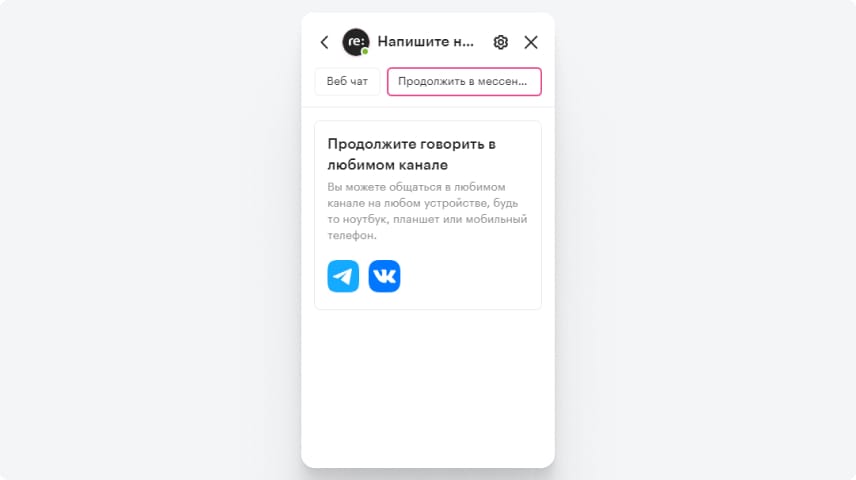
Task: Click the green online status dot
Action: click(365, 52)
